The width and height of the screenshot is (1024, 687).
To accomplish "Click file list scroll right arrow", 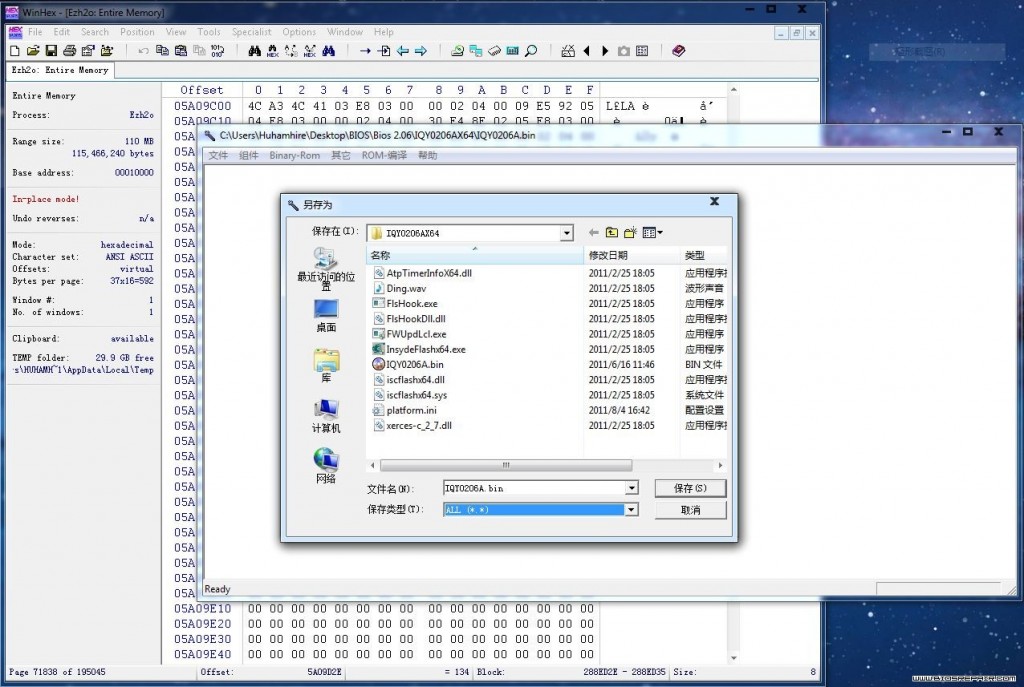I will 720,465.
